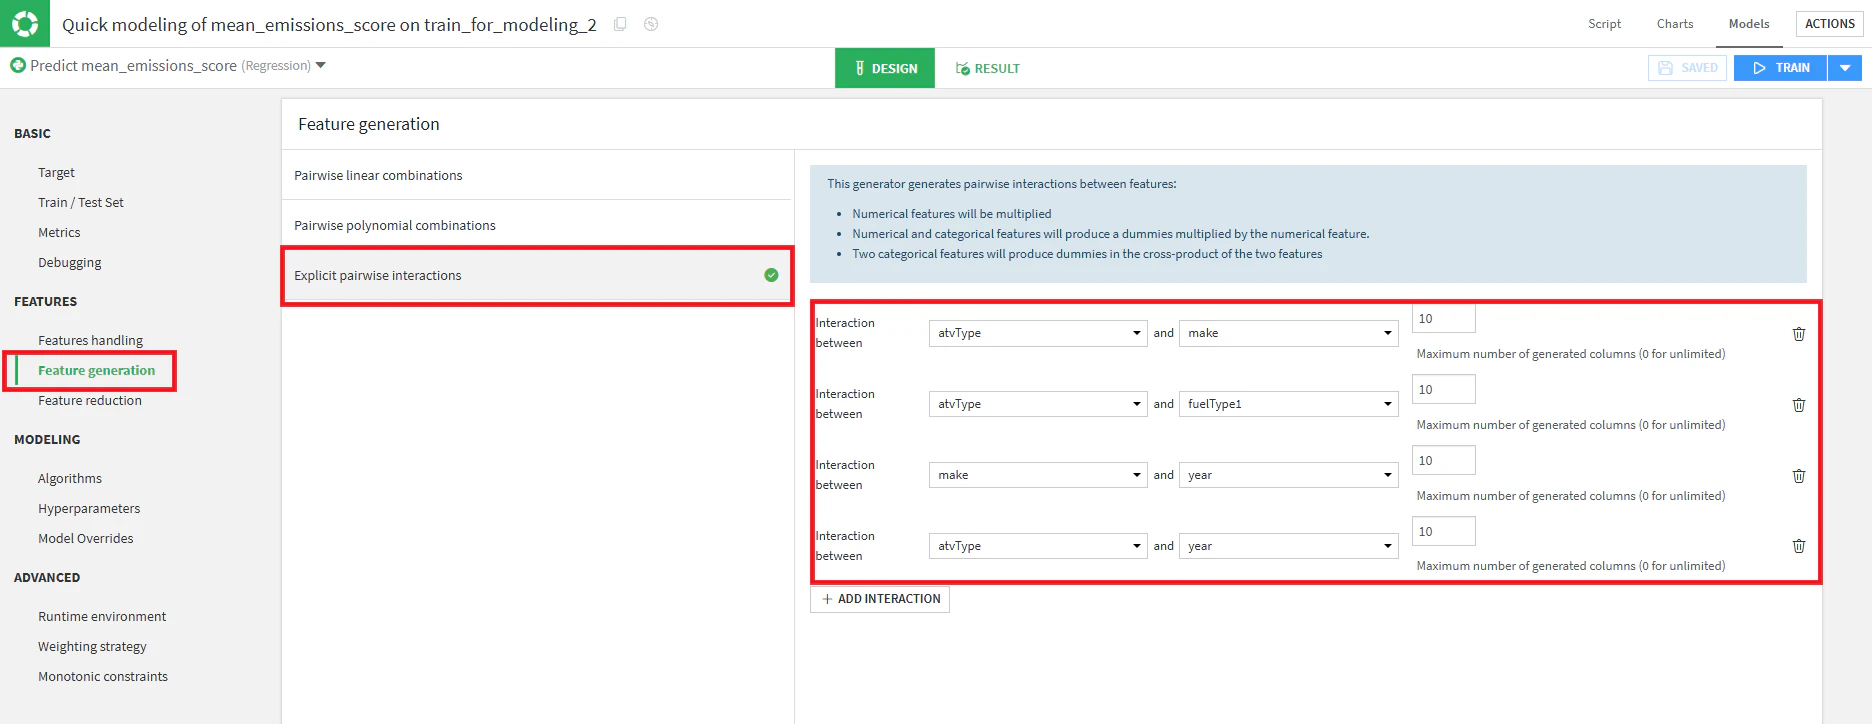Image resolution: width=1873 pixels, height=724 pixels.
Task: Open the Train button dropdown arrow
Action: tap(1845, 68)
